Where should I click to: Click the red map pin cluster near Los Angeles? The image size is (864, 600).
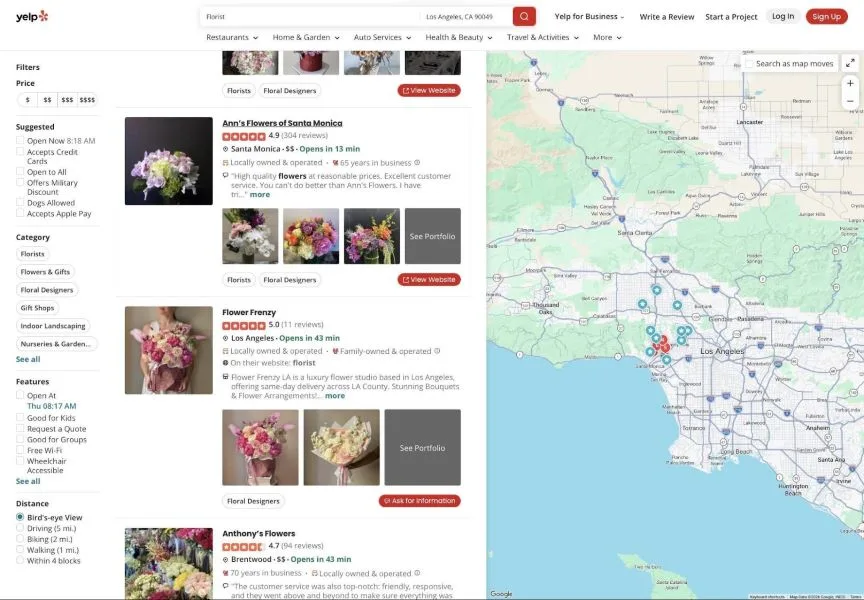pyautogui.click(x=662, y=344)
